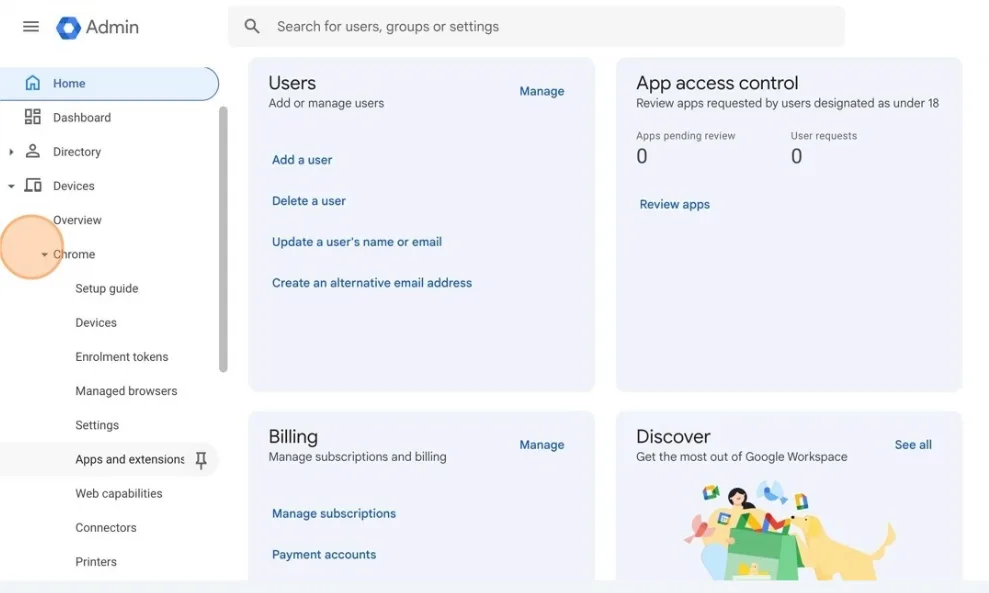Pin the Apps and extensions item
Image resolution: width=989 pixels, height=593 pixels.
click(x=201, y=460)
